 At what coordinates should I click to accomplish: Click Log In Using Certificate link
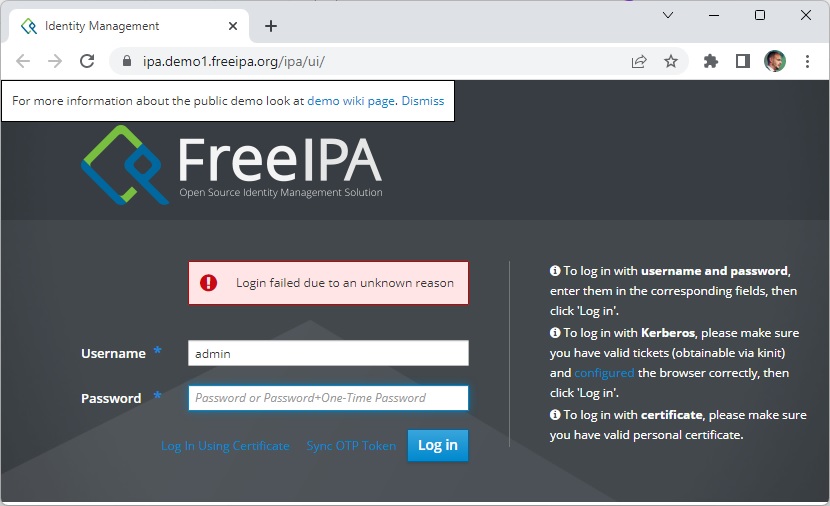click(x=225, y=446)
